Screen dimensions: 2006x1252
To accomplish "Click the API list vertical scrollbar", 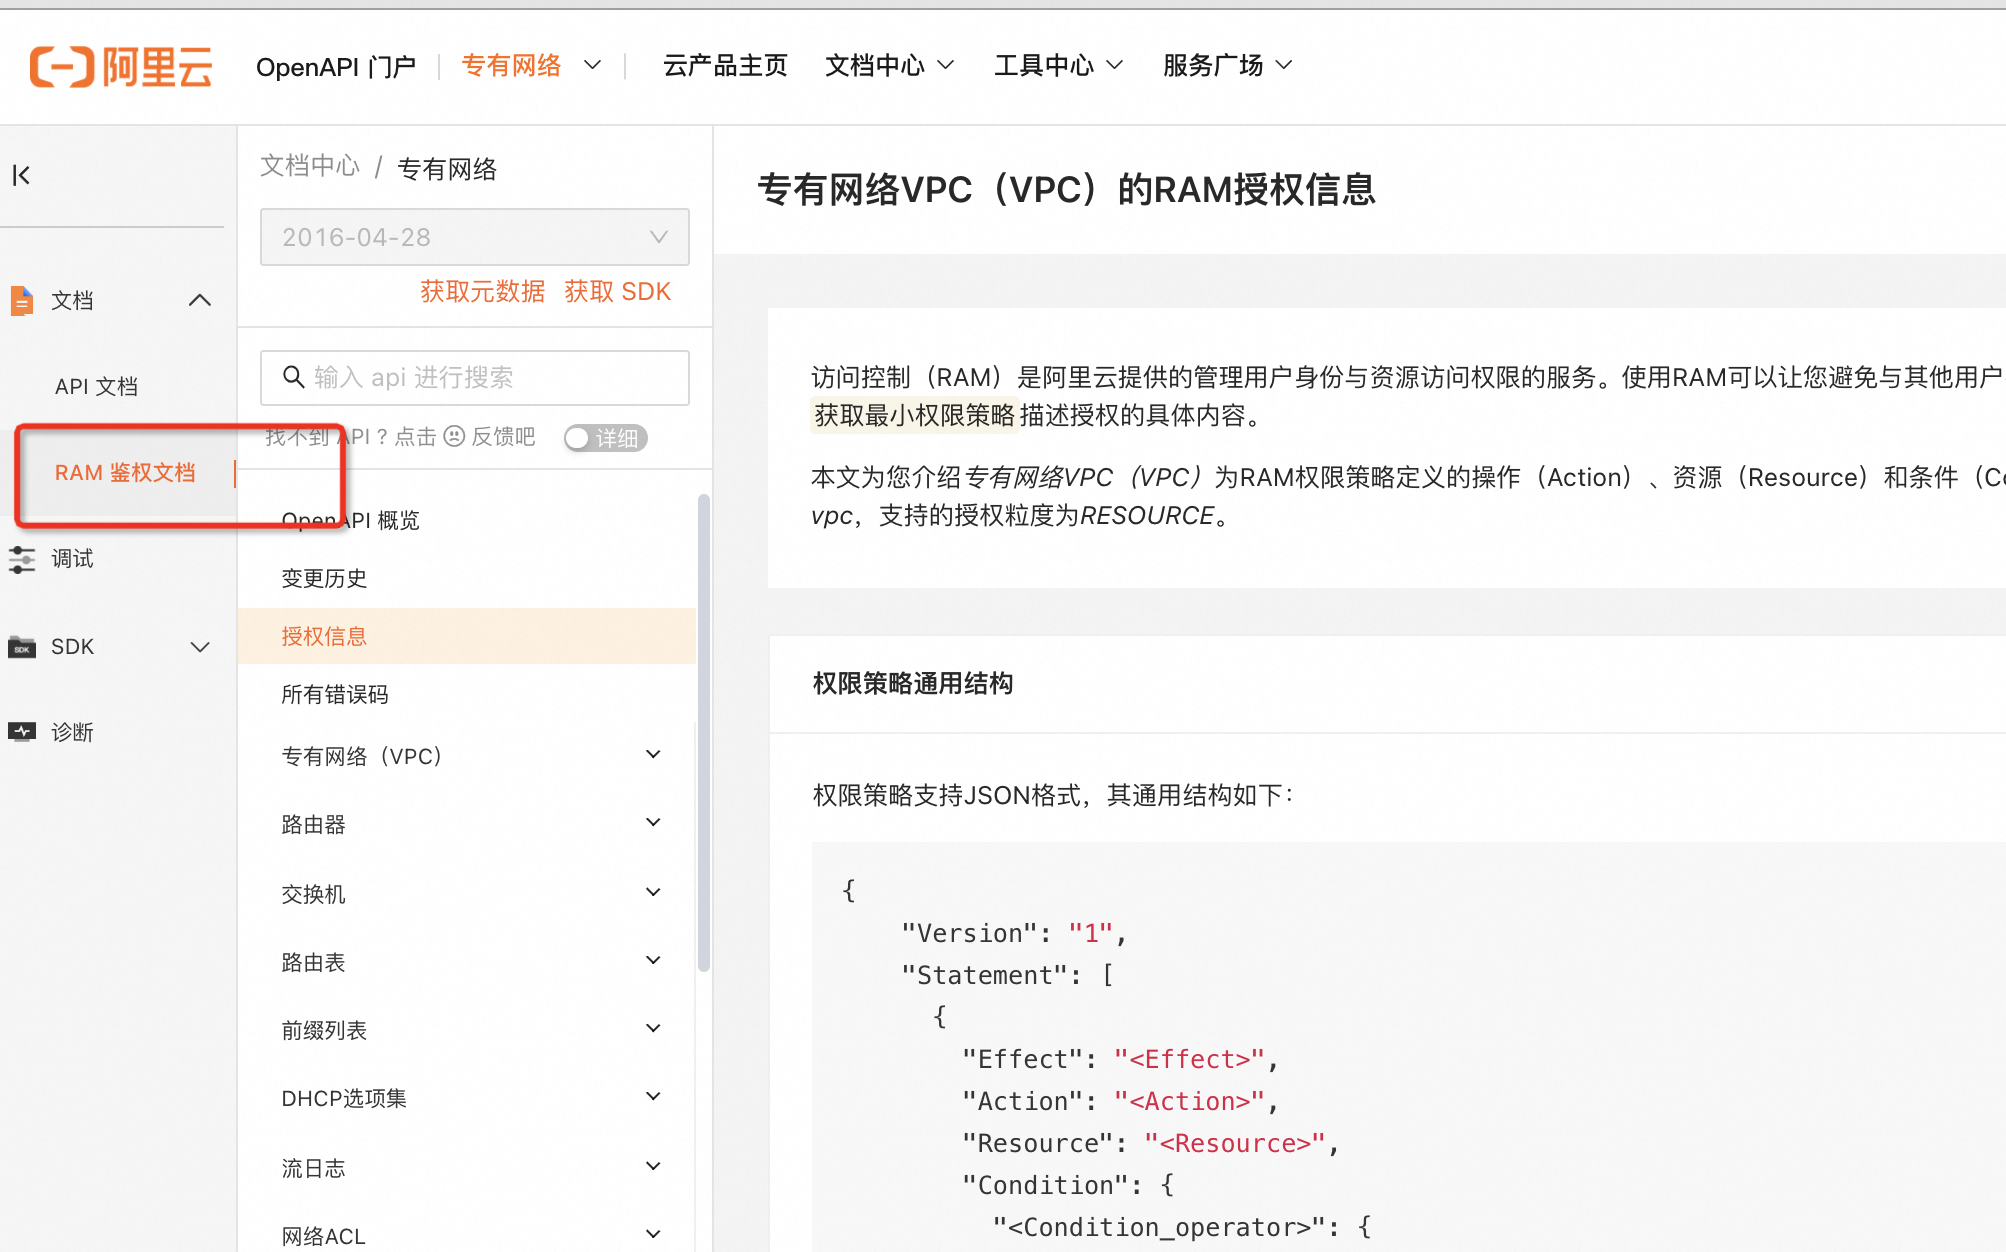I will [704, 732].
